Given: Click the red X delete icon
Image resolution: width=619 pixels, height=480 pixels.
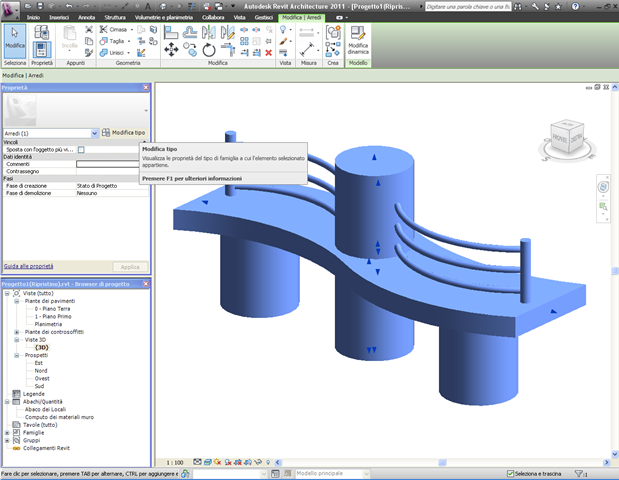Looking at the screenshot, I should 268,53.
